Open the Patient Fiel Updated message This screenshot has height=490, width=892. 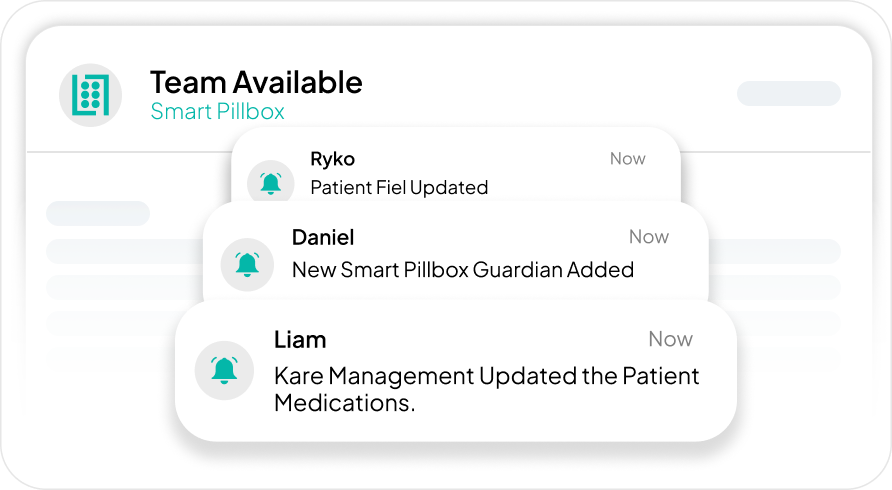point(399,187)
